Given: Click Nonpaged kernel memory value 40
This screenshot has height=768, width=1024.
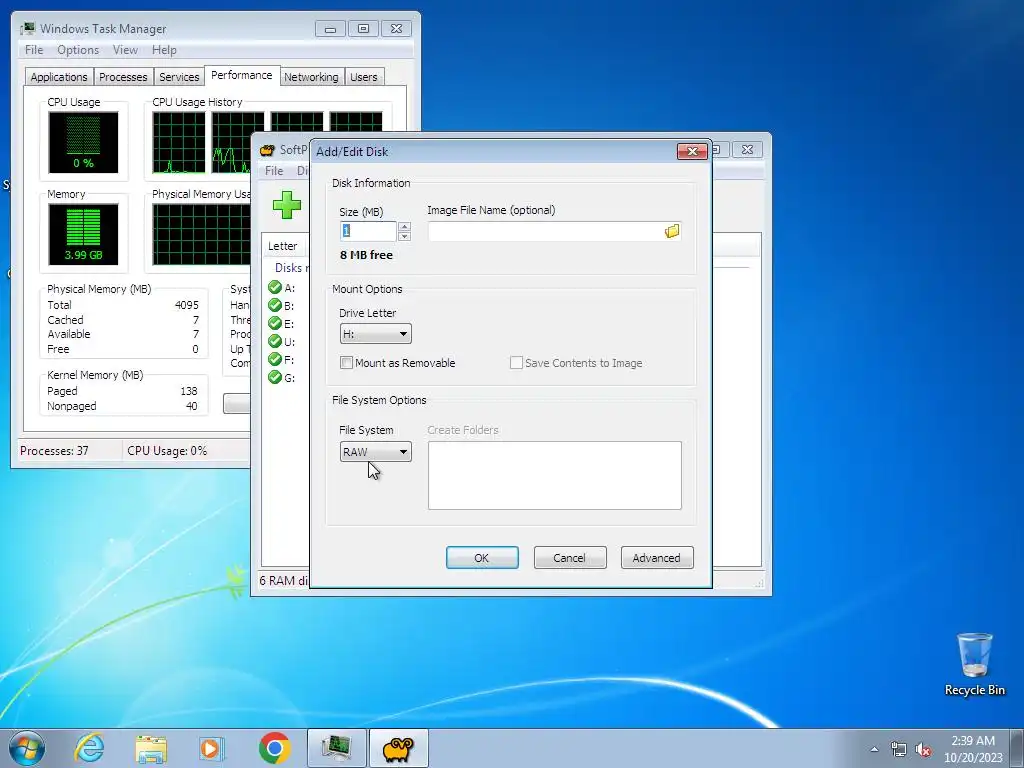Looking at the screenshot, I should 191,406.
